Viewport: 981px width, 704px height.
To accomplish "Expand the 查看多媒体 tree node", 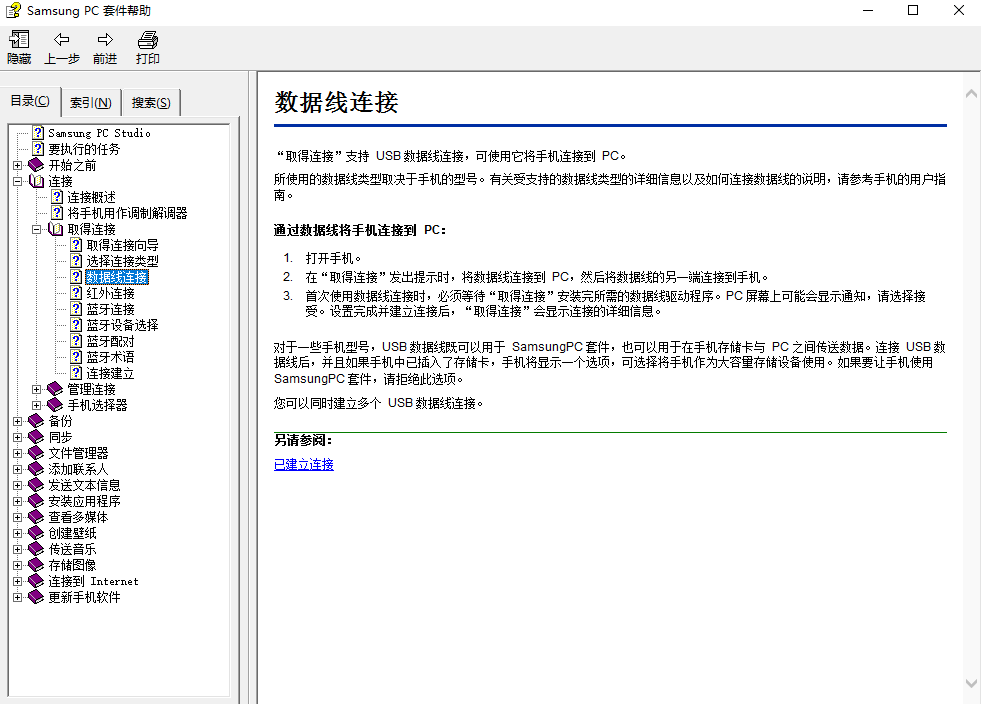I will tap(18, 517).
